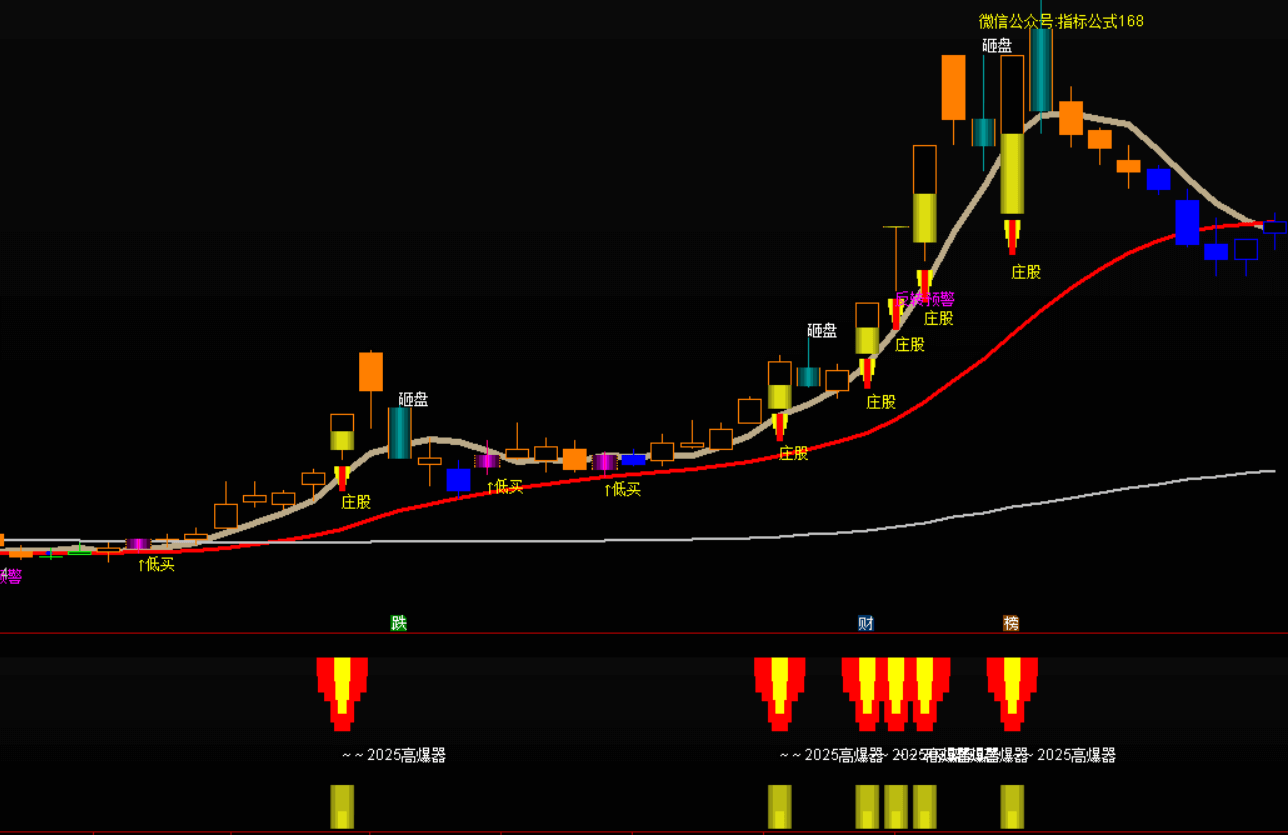Click the 微信公众号 指标公式168 watermark text
The height and width of the screenshot is (835, 1288).
point(1061,21)
